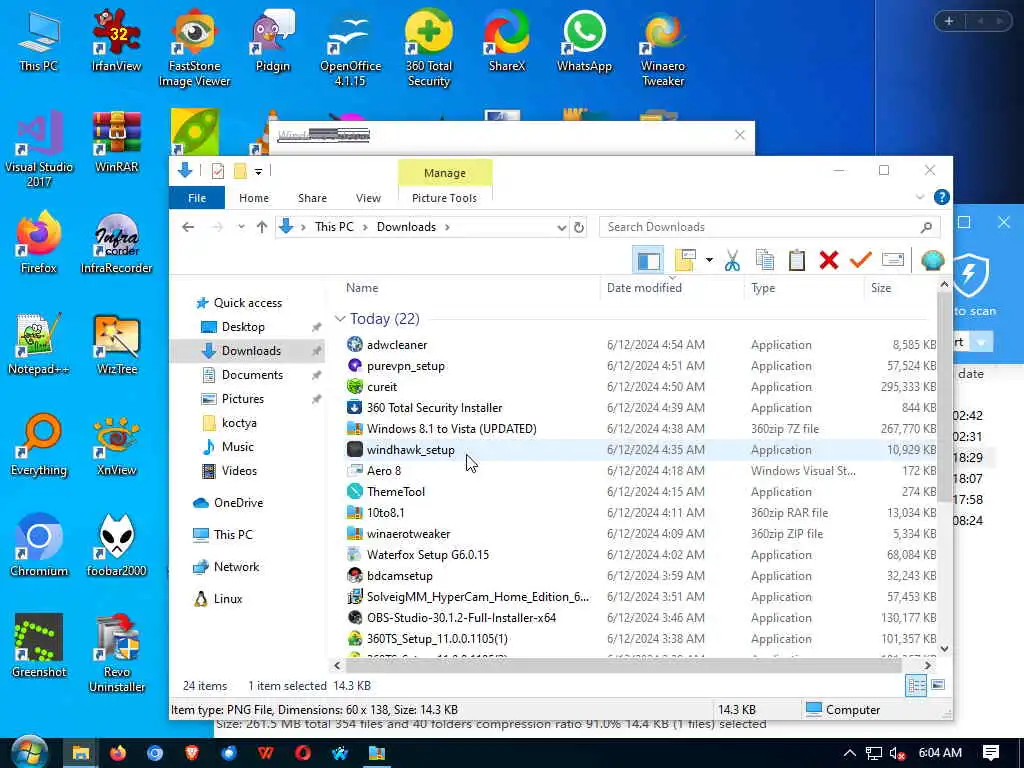
Task: Click the muted volume tray icon
Action: coord(897,753)
